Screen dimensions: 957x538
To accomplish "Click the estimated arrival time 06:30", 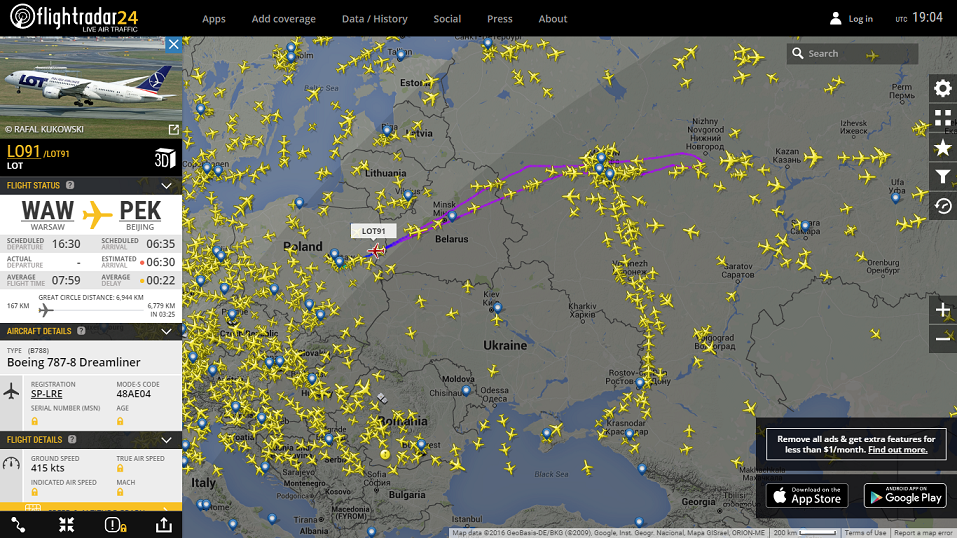I will click(161, 262).
